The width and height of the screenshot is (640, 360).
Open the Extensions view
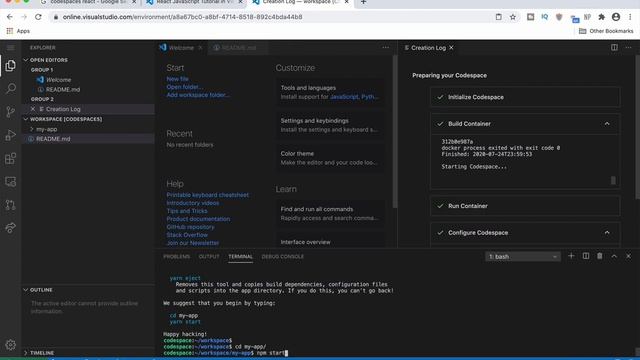11,158
